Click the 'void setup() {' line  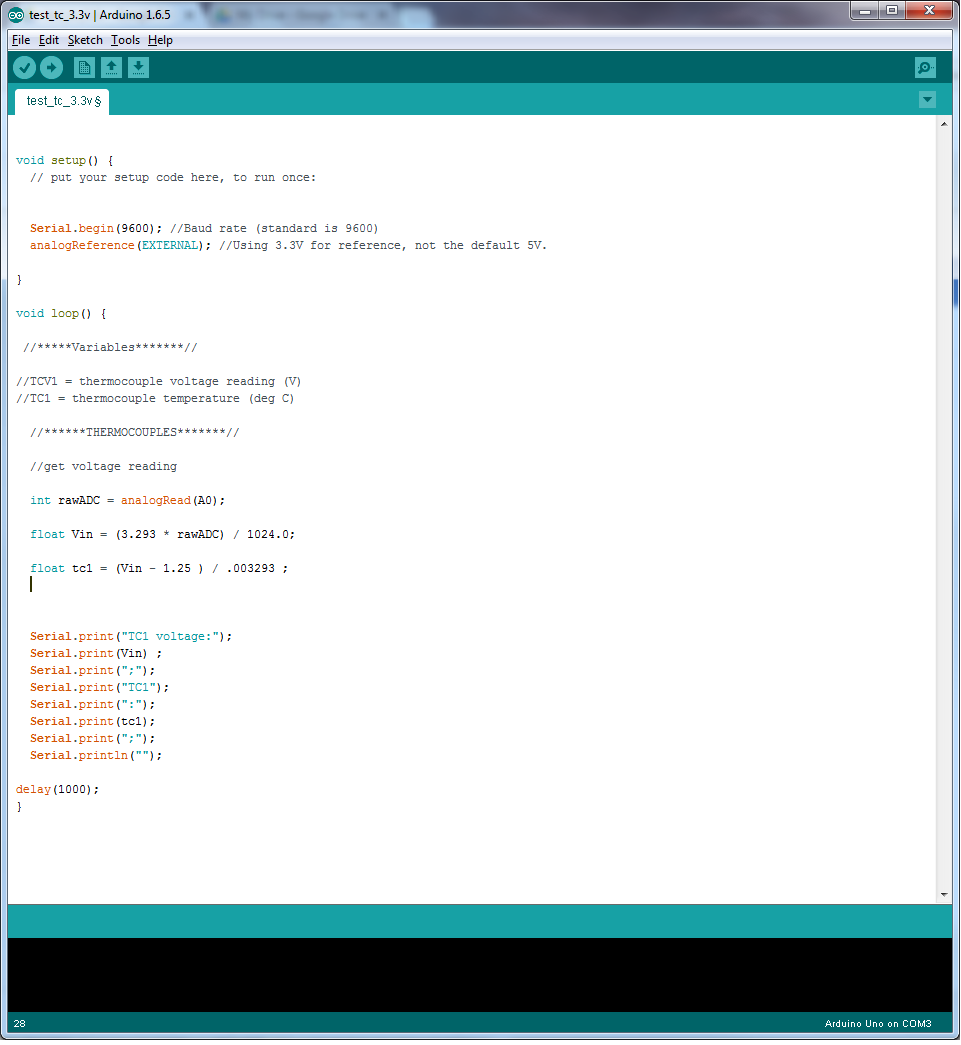pyautogui.click(x=65, y=161)
